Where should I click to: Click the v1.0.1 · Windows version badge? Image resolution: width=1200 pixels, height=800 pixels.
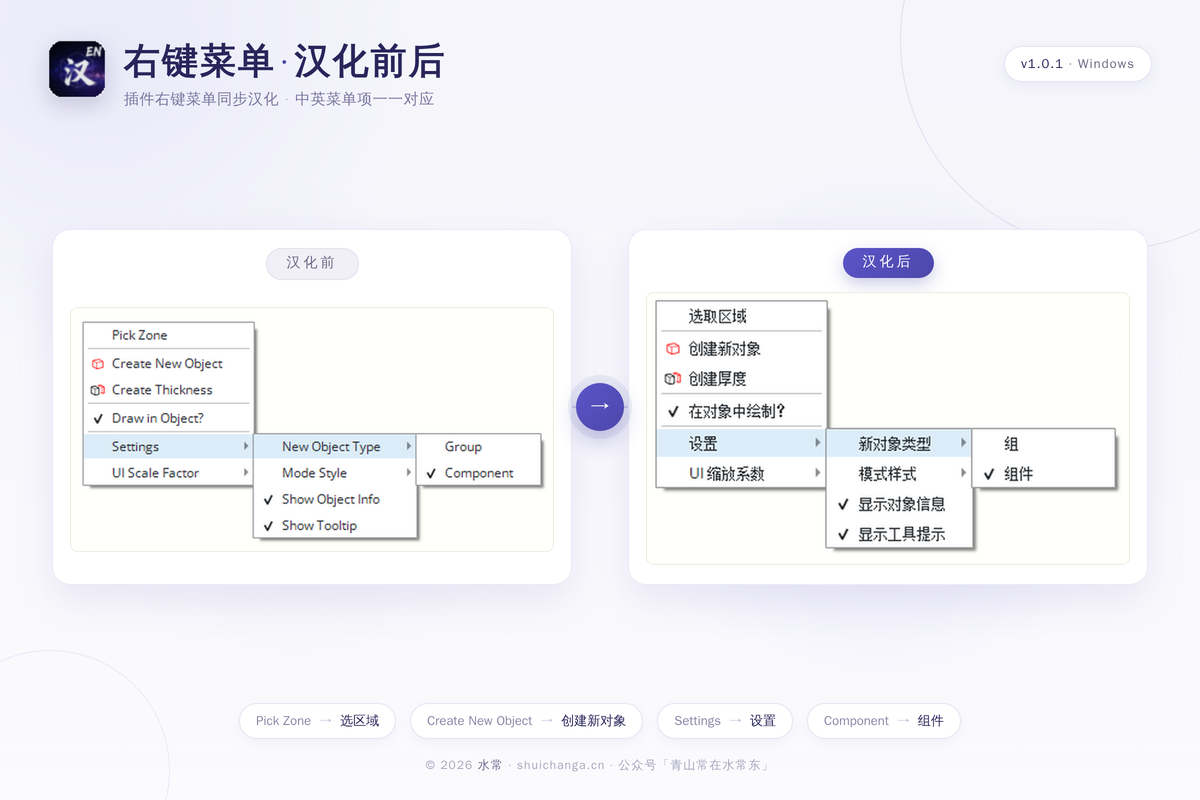(1078, 64)
